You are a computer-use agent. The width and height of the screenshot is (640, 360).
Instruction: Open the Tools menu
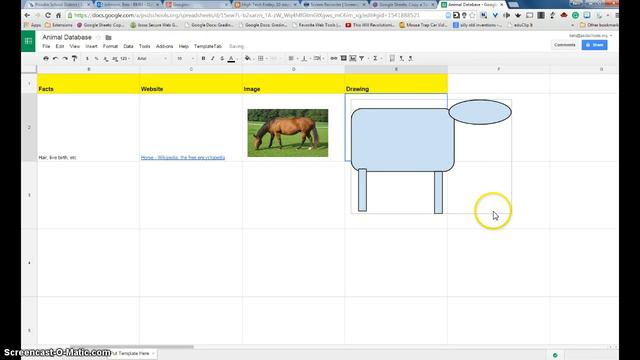pyautogui.click(x=144, y=47)
